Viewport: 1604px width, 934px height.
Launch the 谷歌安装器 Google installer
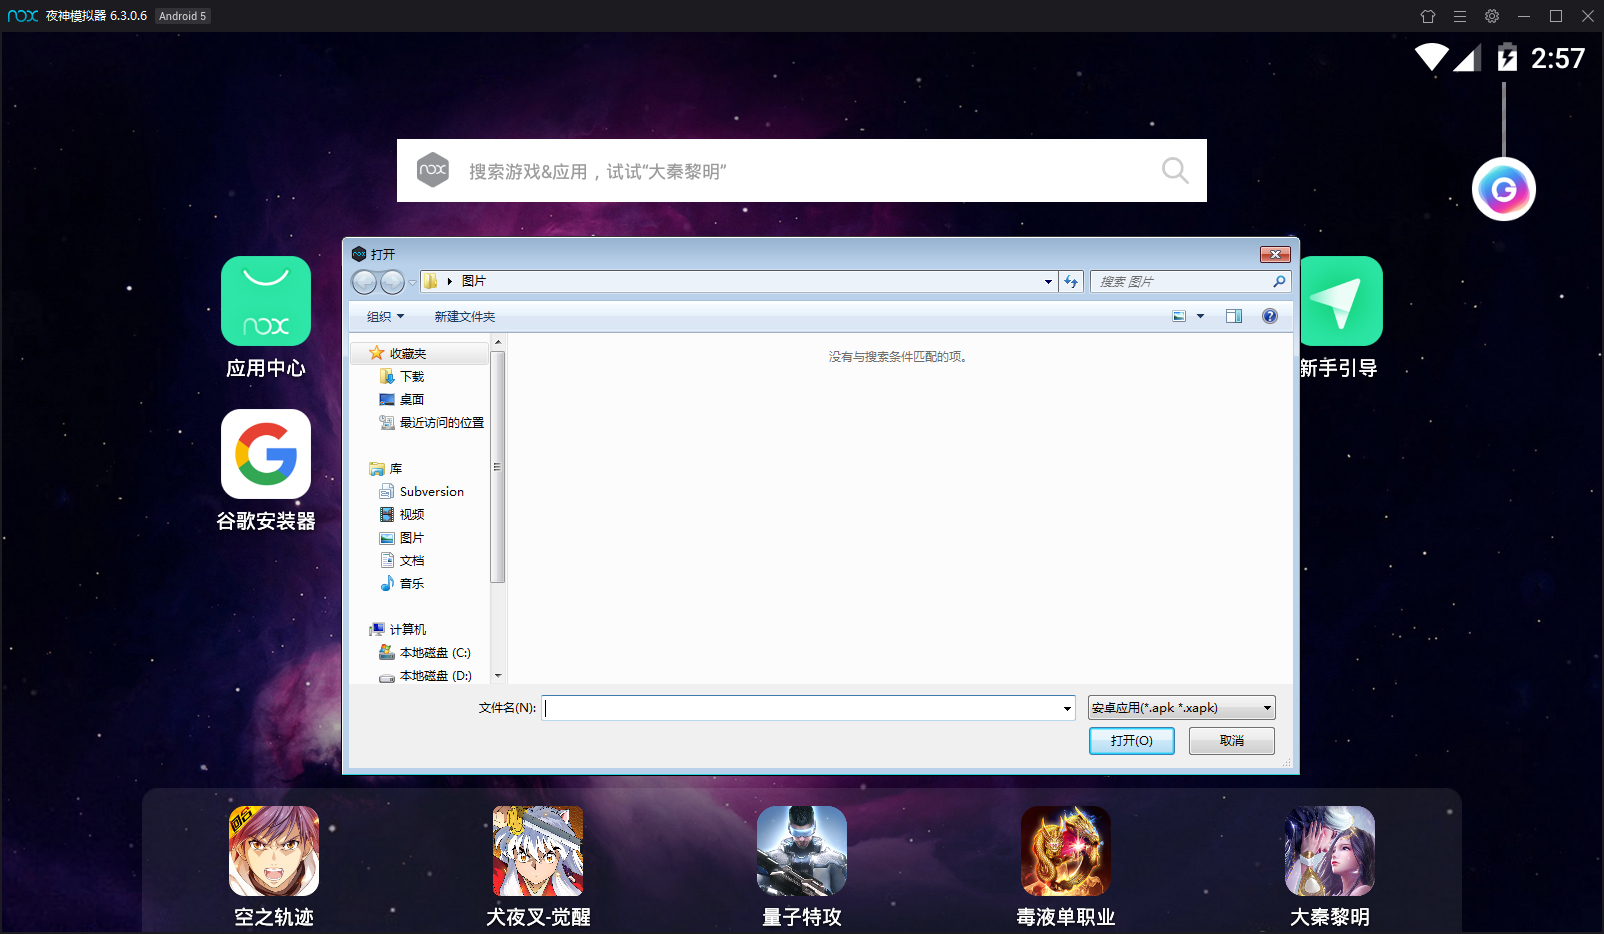(x=265, y=454)
